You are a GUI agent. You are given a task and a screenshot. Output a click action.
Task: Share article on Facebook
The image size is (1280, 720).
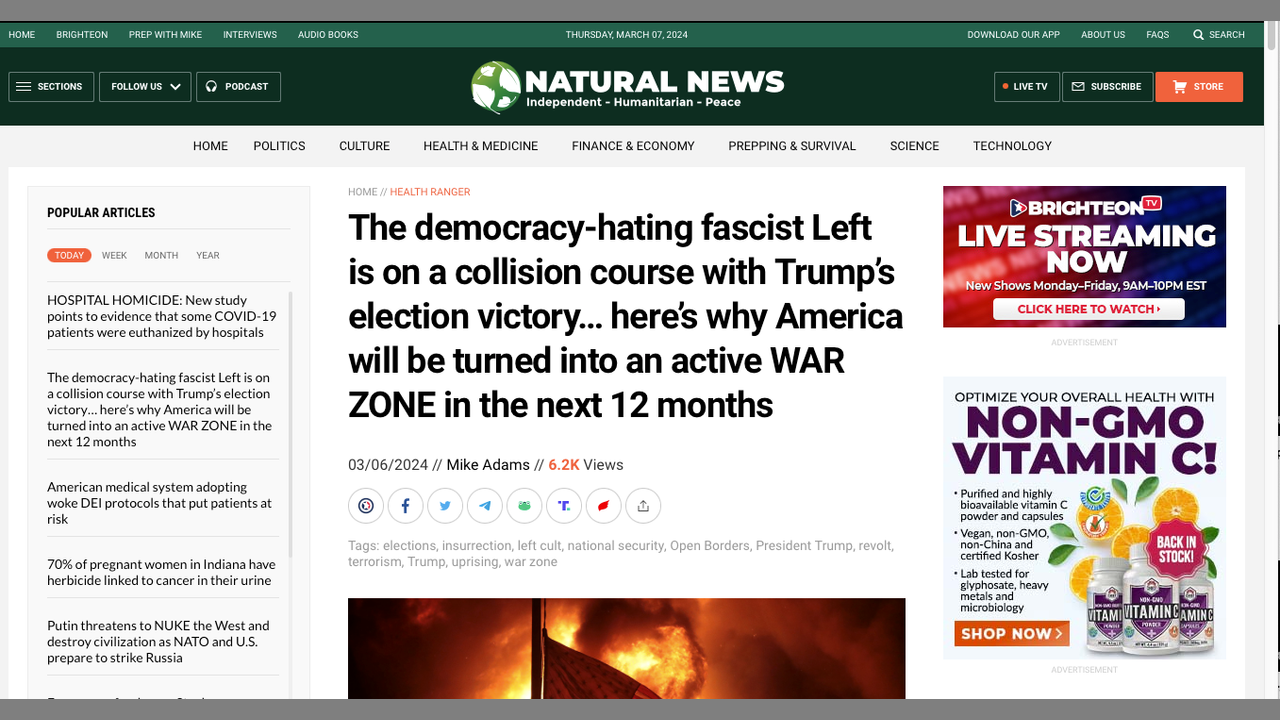(405, 506)
